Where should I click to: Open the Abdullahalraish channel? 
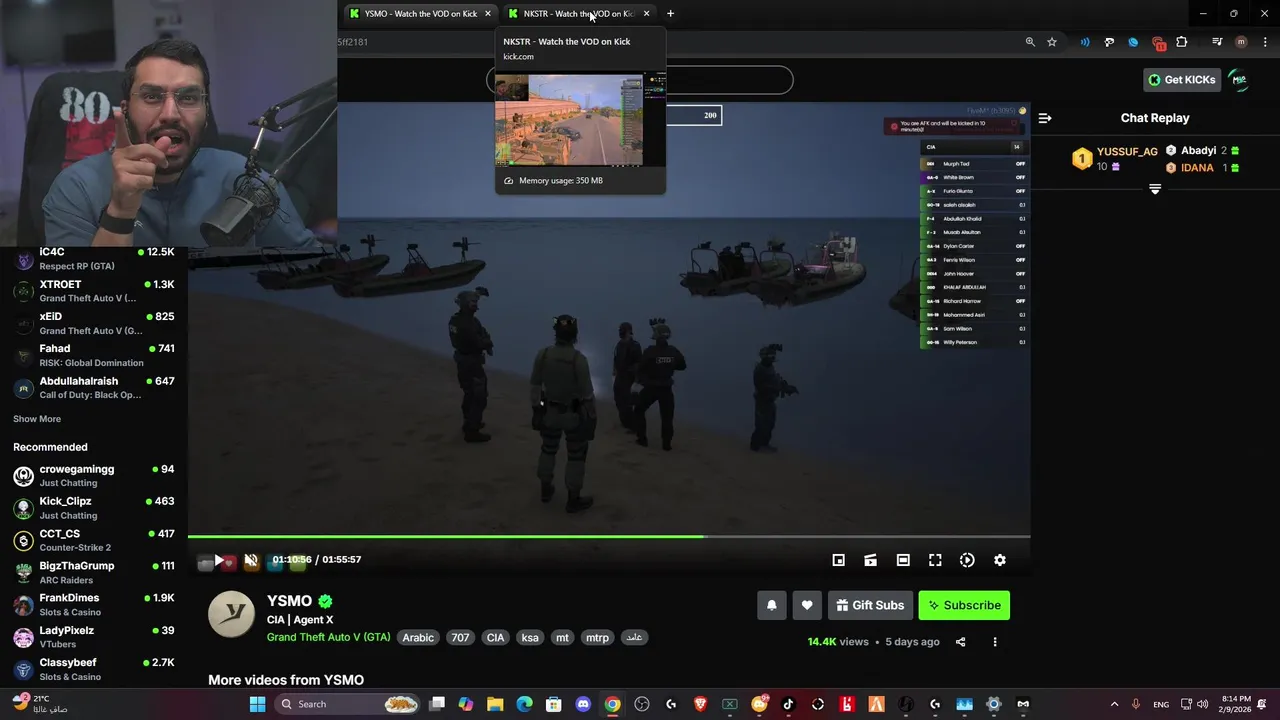(x=94, y=387)
